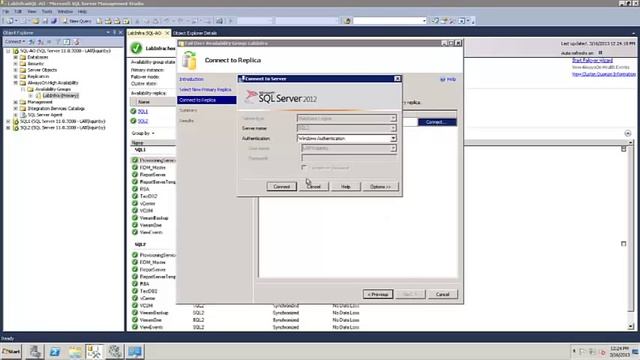Image resolution: width=640 pixels, height=360 pixels.
Task: Expand the Security folder node
Action: (x=15, y=64)
